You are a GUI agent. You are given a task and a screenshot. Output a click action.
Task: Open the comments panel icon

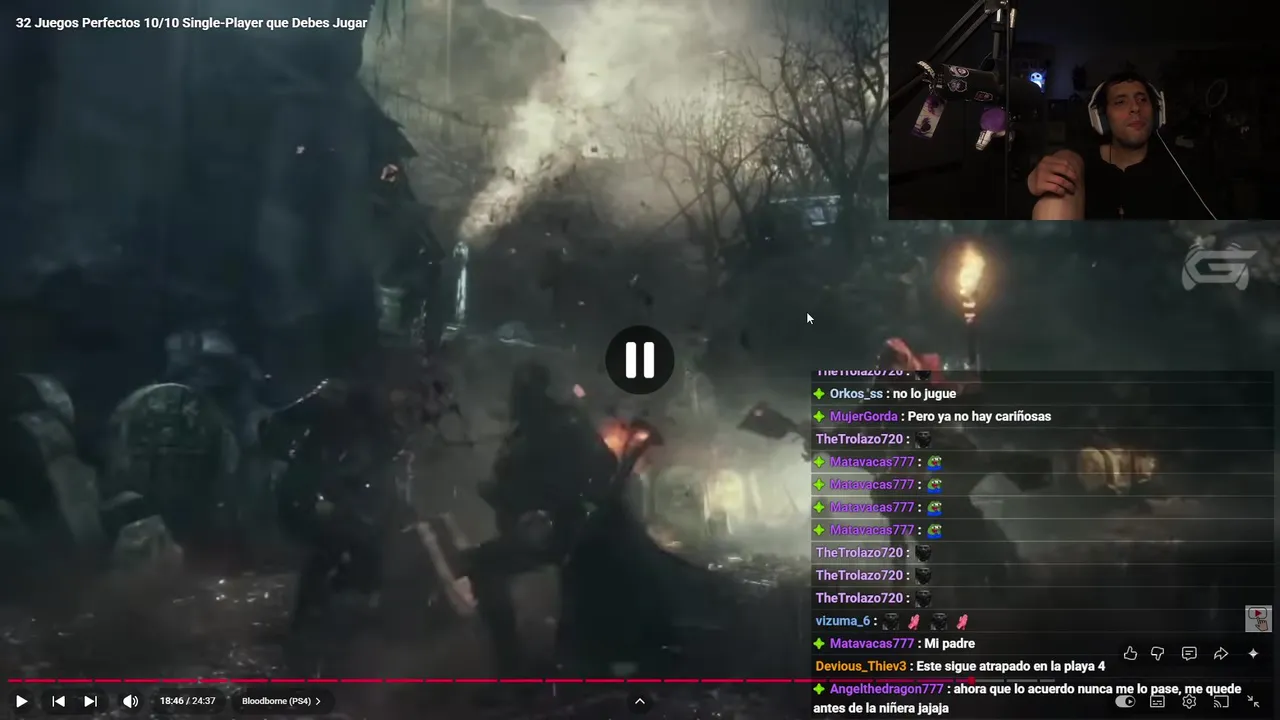(x=1189, y=653)
